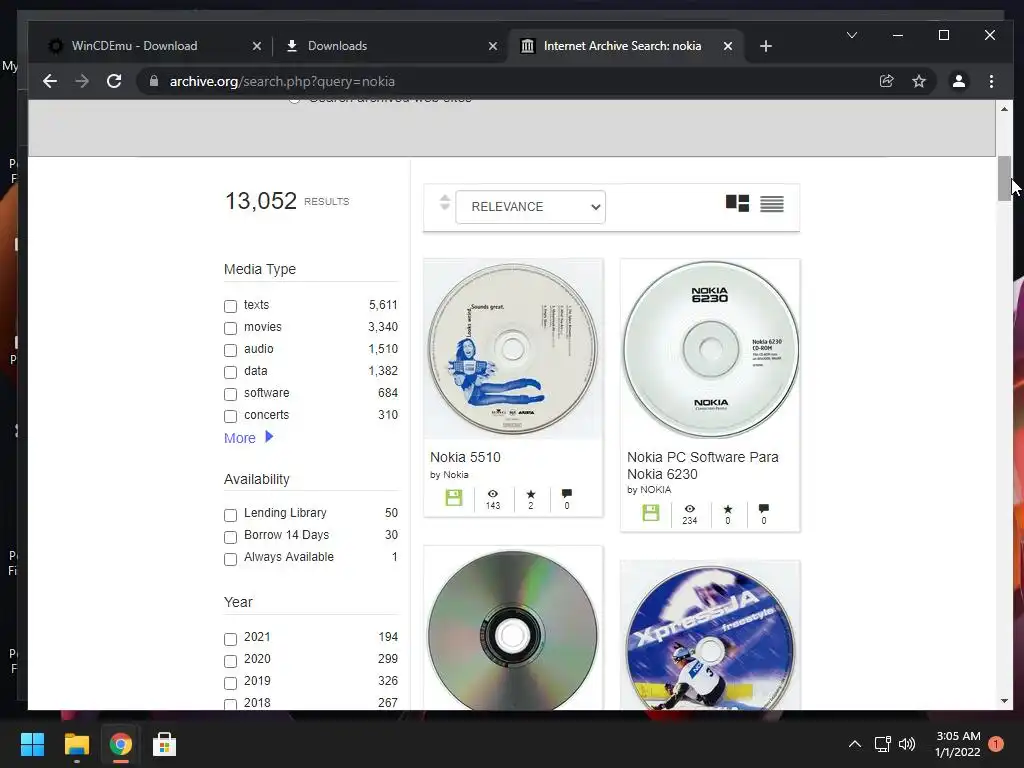Viewport: 1024px width, 768px height.
Task: Click the padlock site info icon
Action: pos(154,81)
